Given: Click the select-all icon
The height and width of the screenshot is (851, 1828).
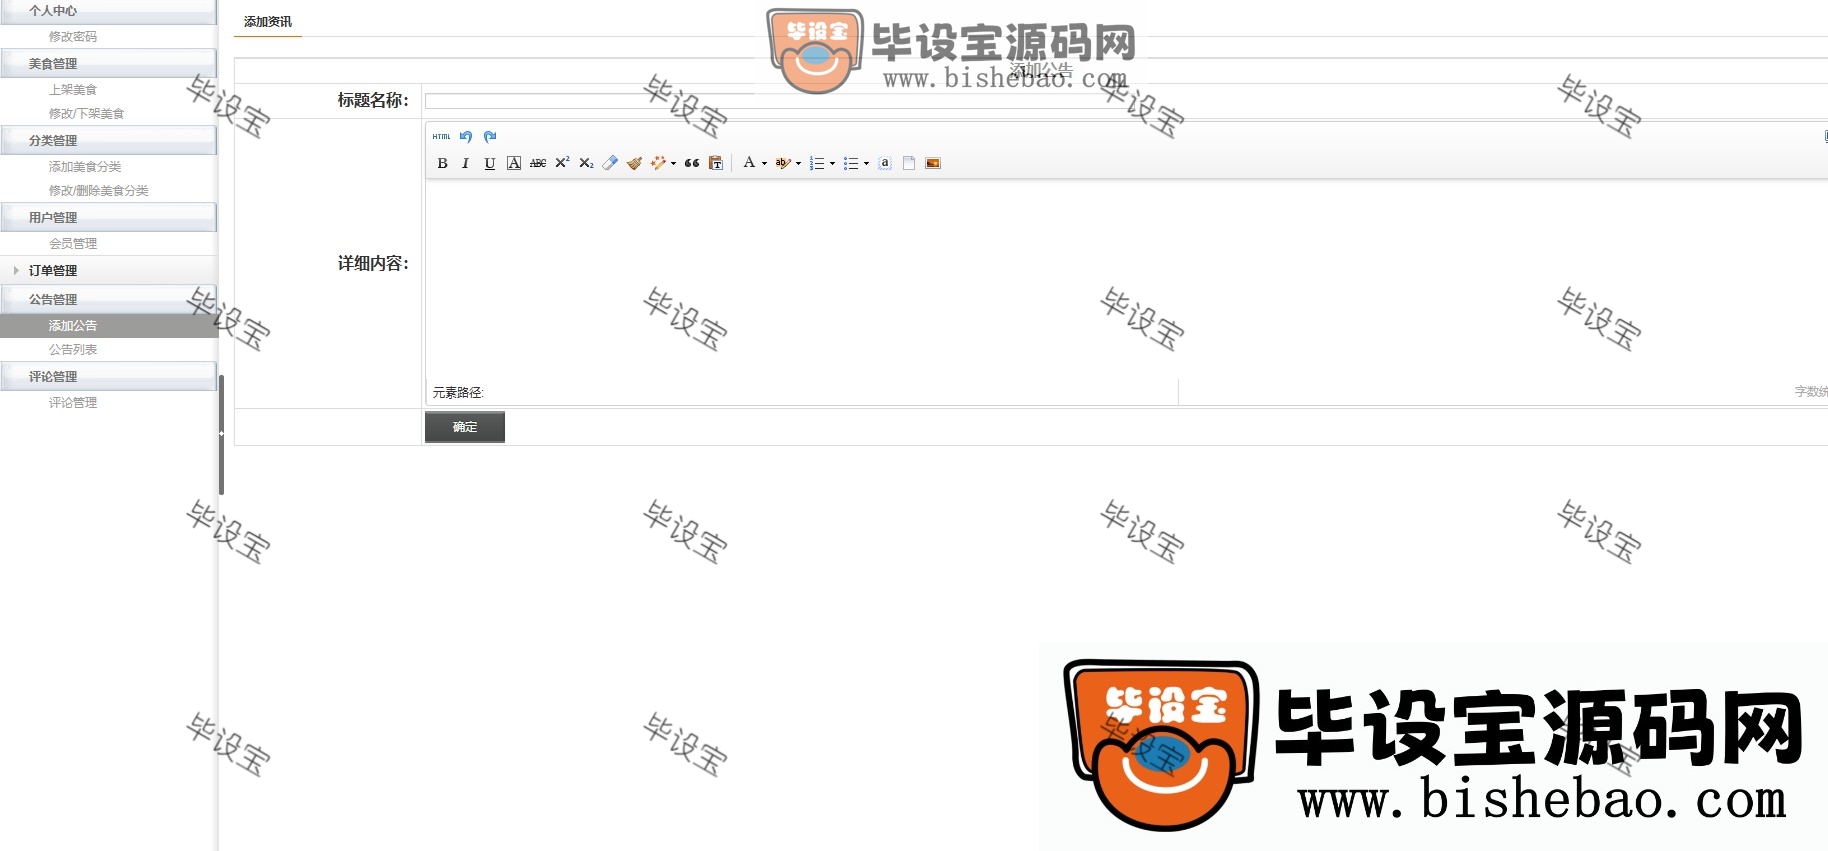Looking at the screenshot, I should click(x=885, y=163).
